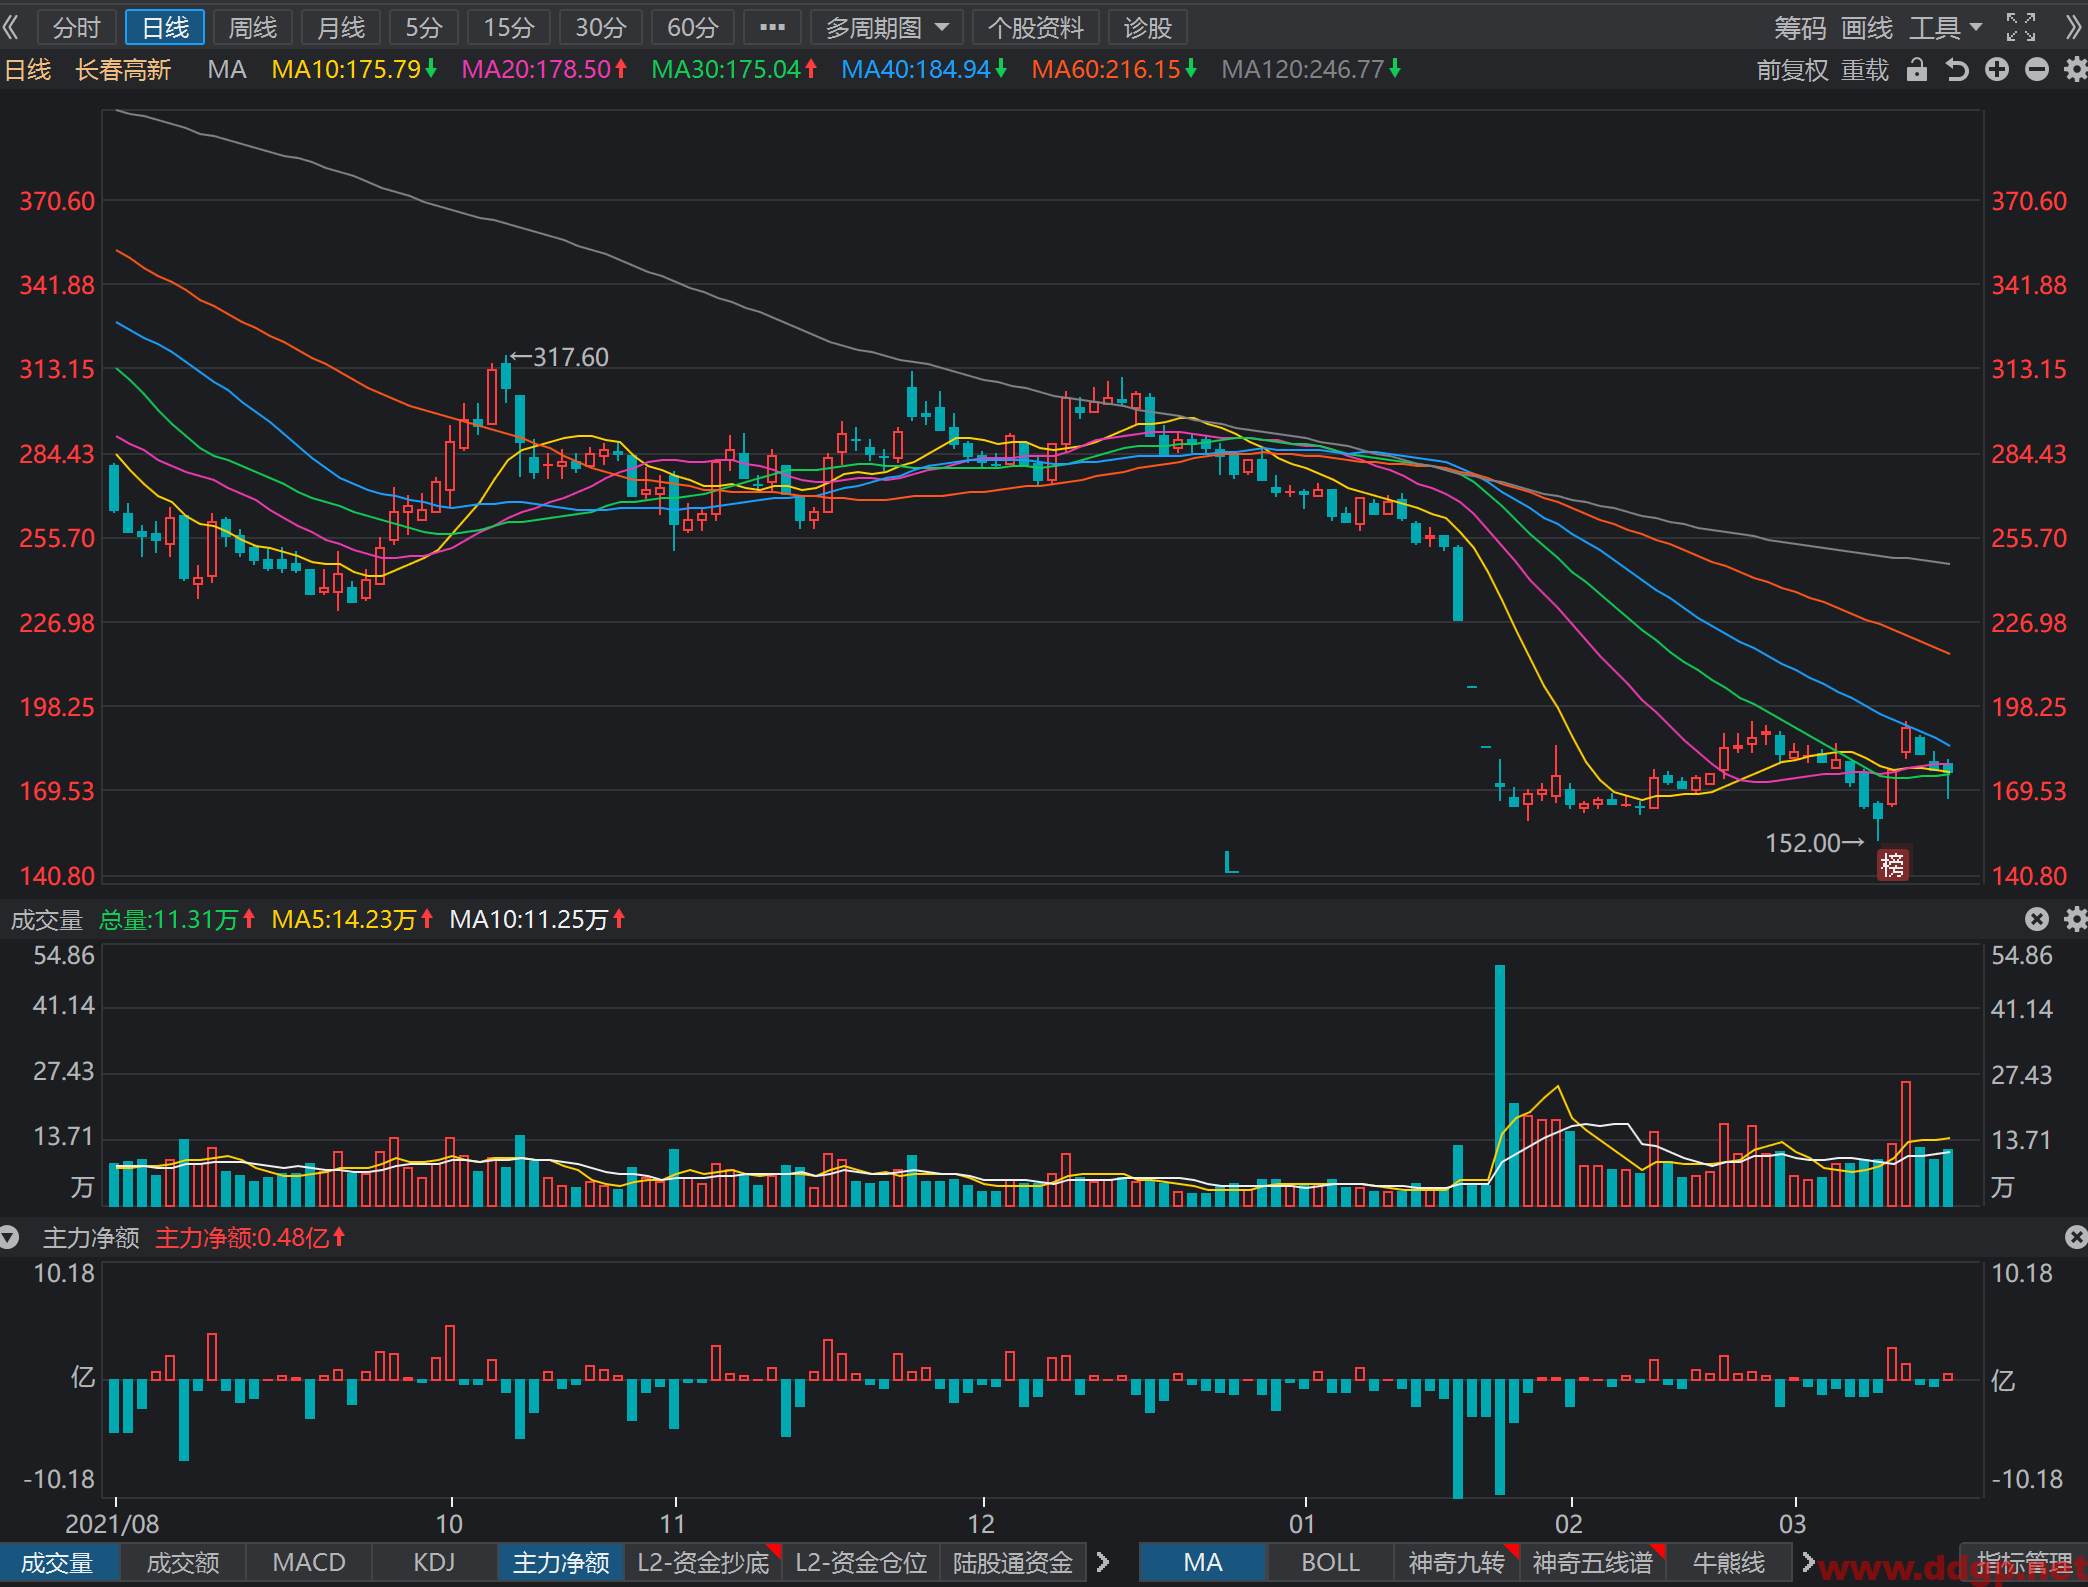Screen dimensions: 2088x1587
Task: Open the 多周期图 dropdown
Action: [x=887, y=28]
